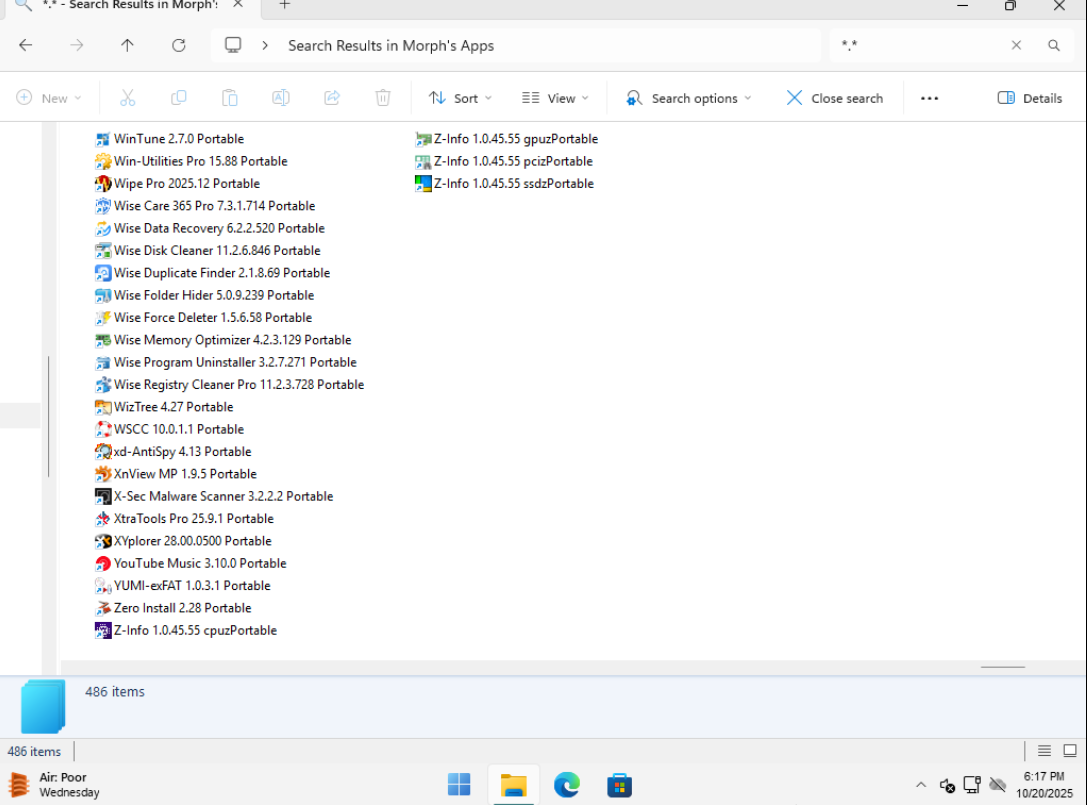Select Wise Folder Hider 5.0.9.239 Portable

pyautogui.click(x=214, y=295)
